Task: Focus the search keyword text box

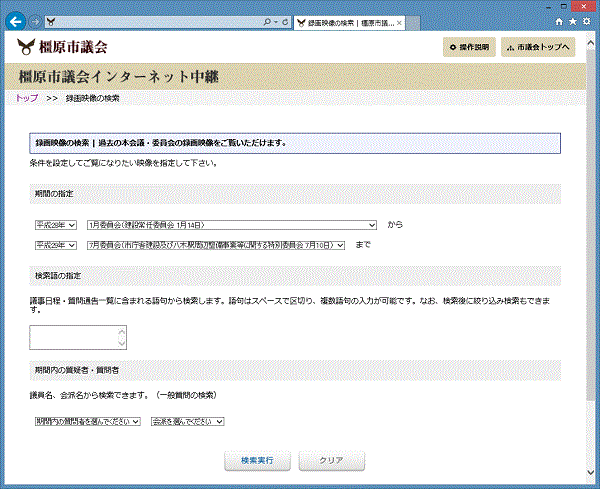Action: coord(73,337)
